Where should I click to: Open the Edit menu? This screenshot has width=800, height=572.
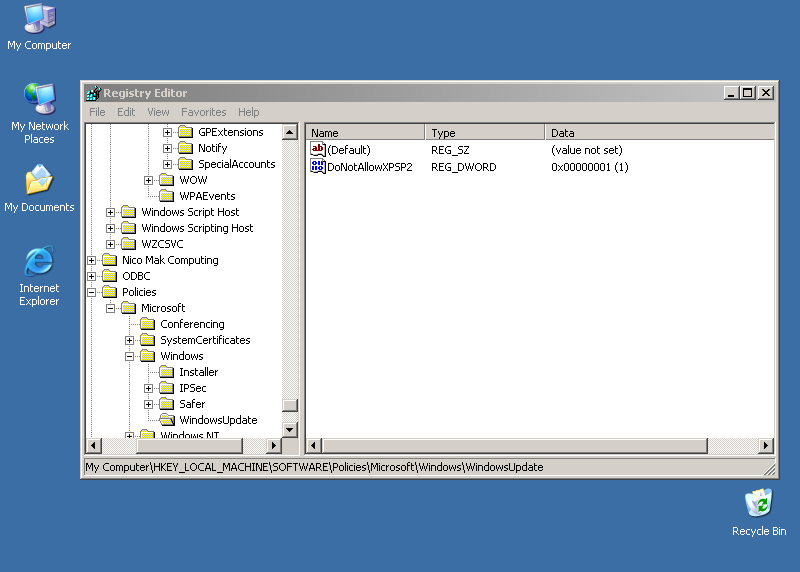[x=126, y=112]
